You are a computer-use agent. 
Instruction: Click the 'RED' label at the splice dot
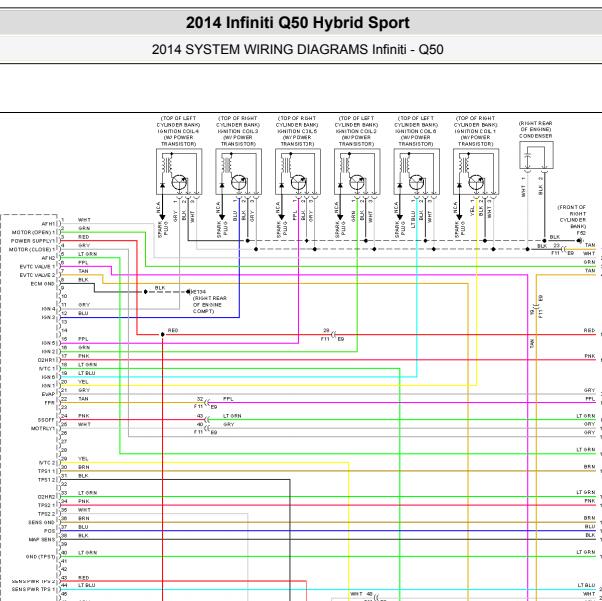pyautogui.click(x=173, y=331)
